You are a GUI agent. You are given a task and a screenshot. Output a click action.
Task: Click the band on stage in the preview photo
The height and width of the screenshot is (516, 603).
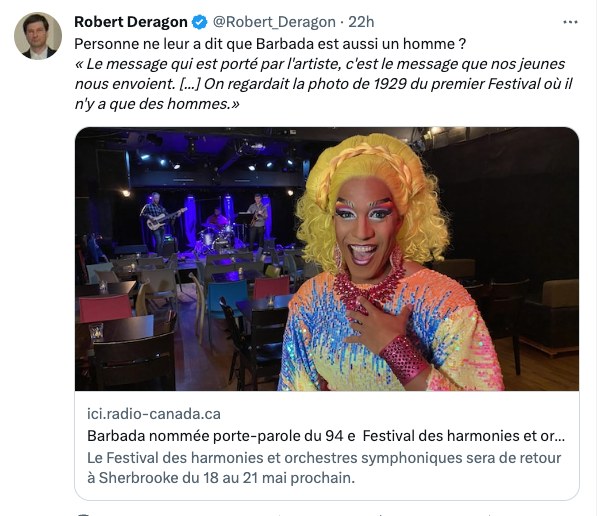206,221
